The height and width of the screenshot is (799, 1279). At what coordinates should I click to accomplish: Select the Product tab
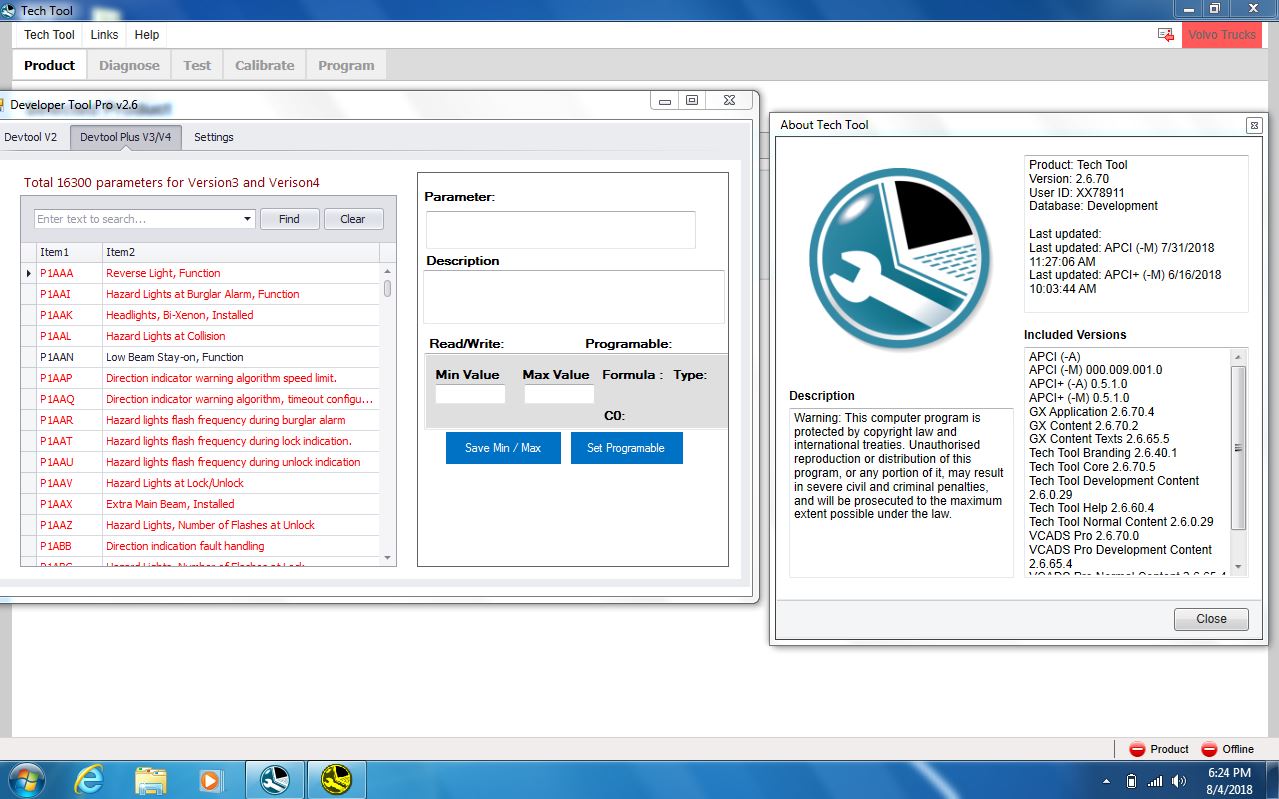tap(49, 65)
